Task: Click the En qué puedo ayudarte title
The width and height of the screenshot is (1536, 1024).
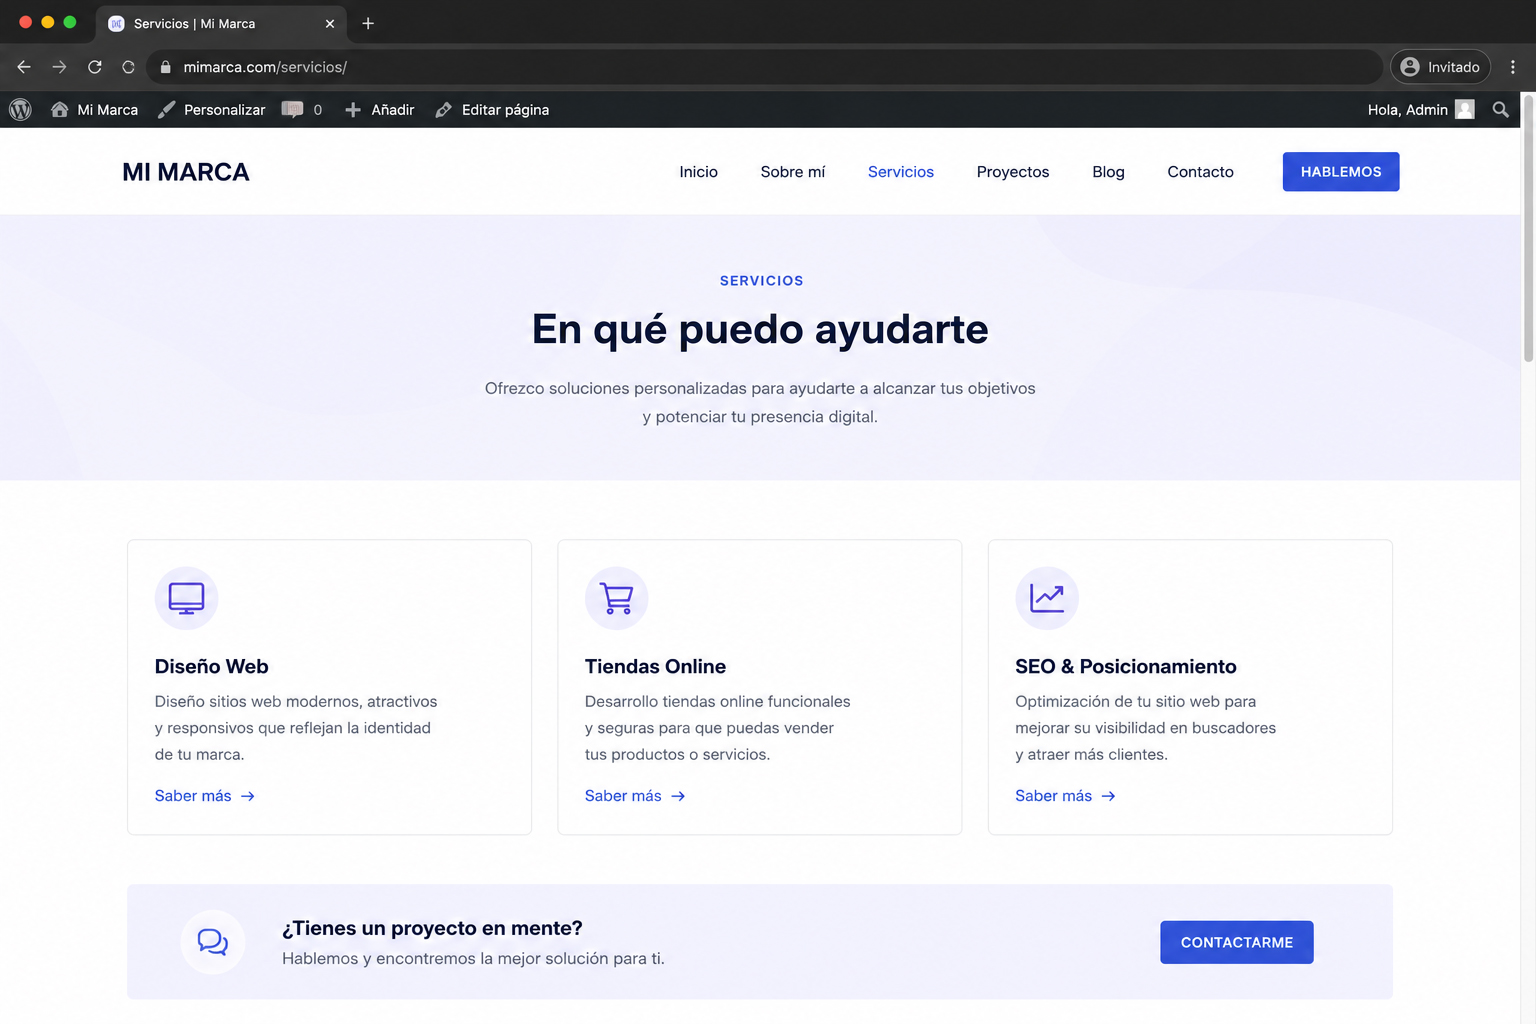Action: coord(760,329)
